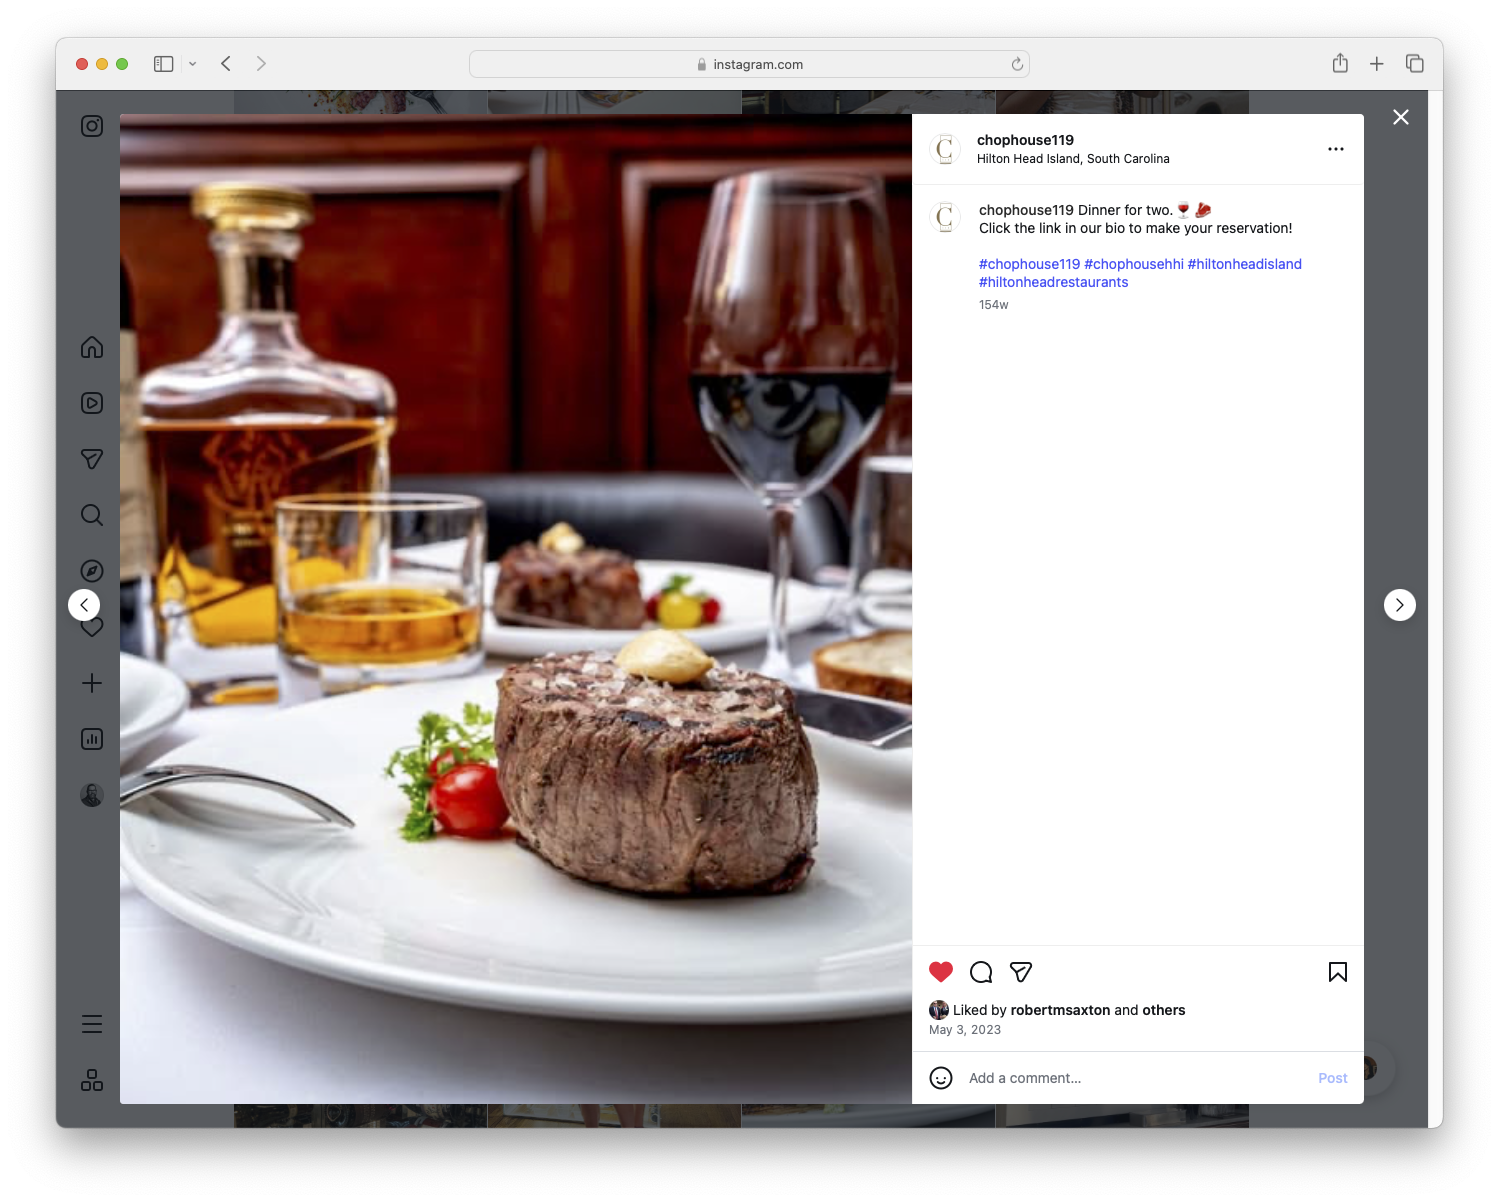Click the May 3, 2023 date
The height and width of the screenshot is (1202, 1499).
point(965,1030)
